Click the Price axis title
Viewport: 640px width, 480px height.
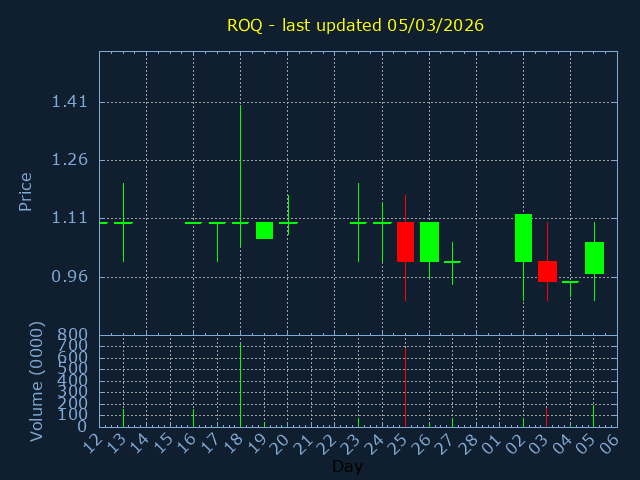[x=26, y=191]
